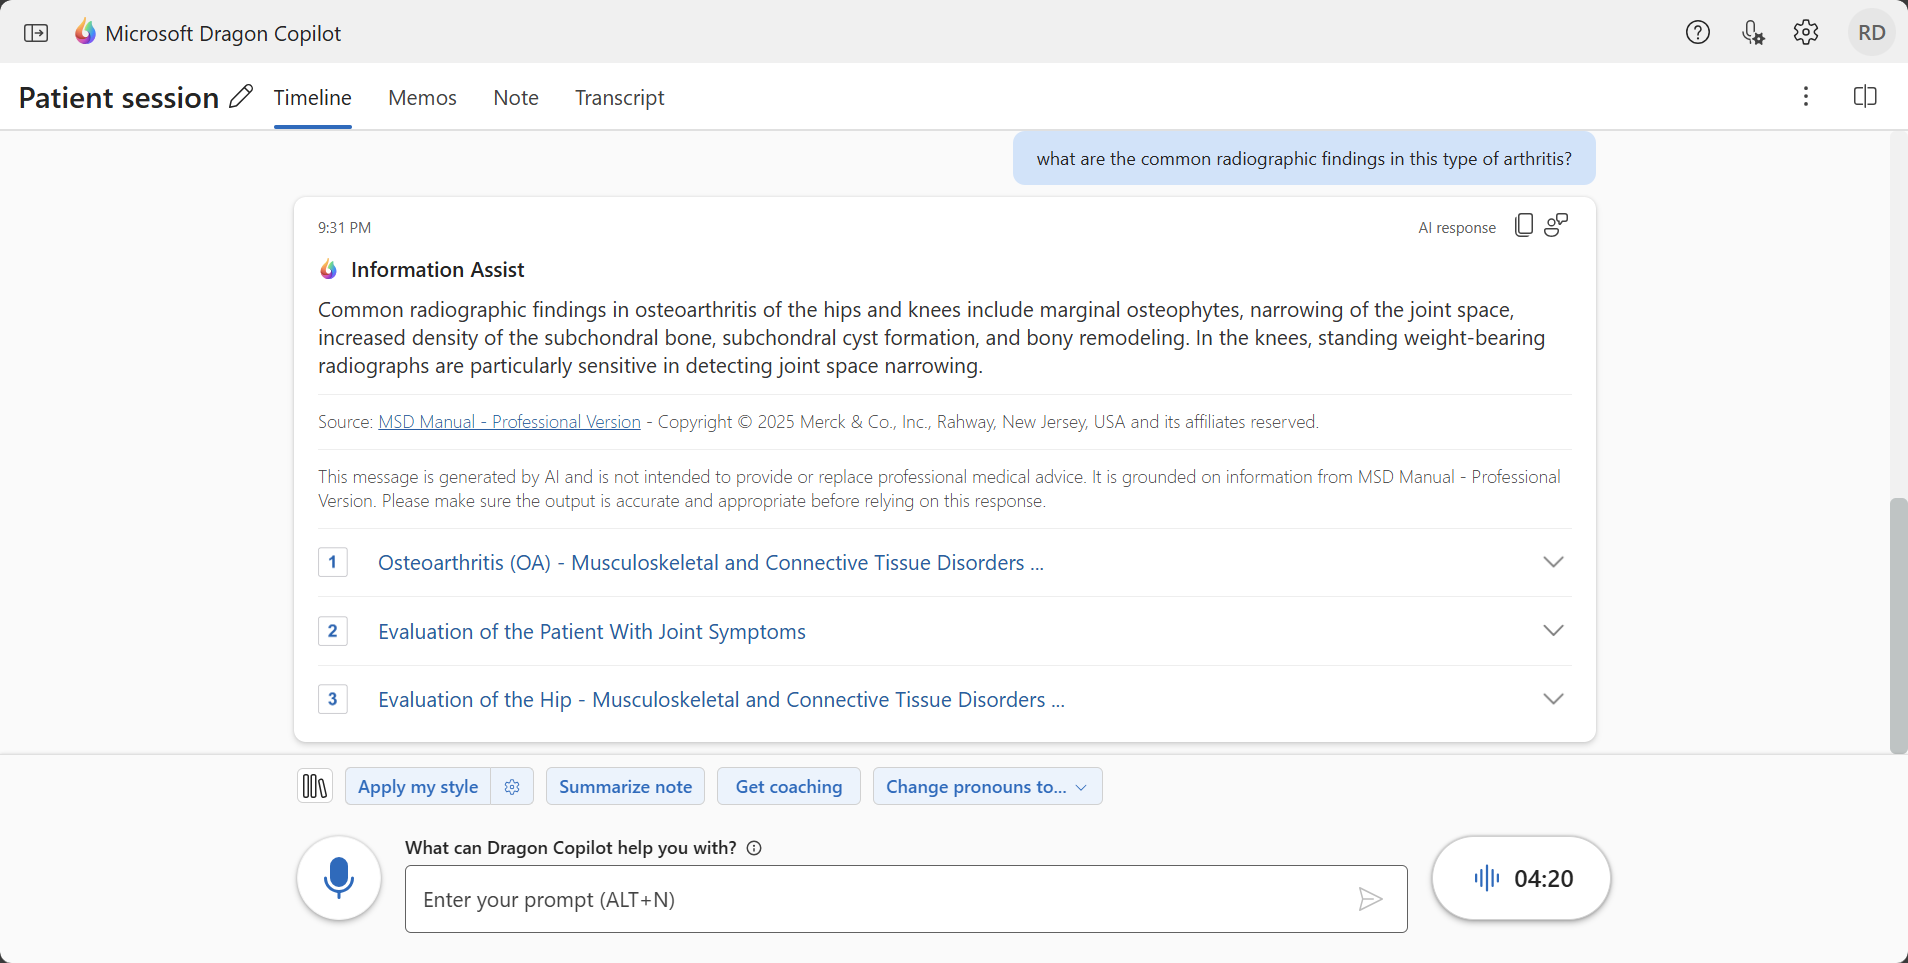
Task: Expand the Osteoarthritis (OA) reference chevron
Action: click(x=1553, y=563)
